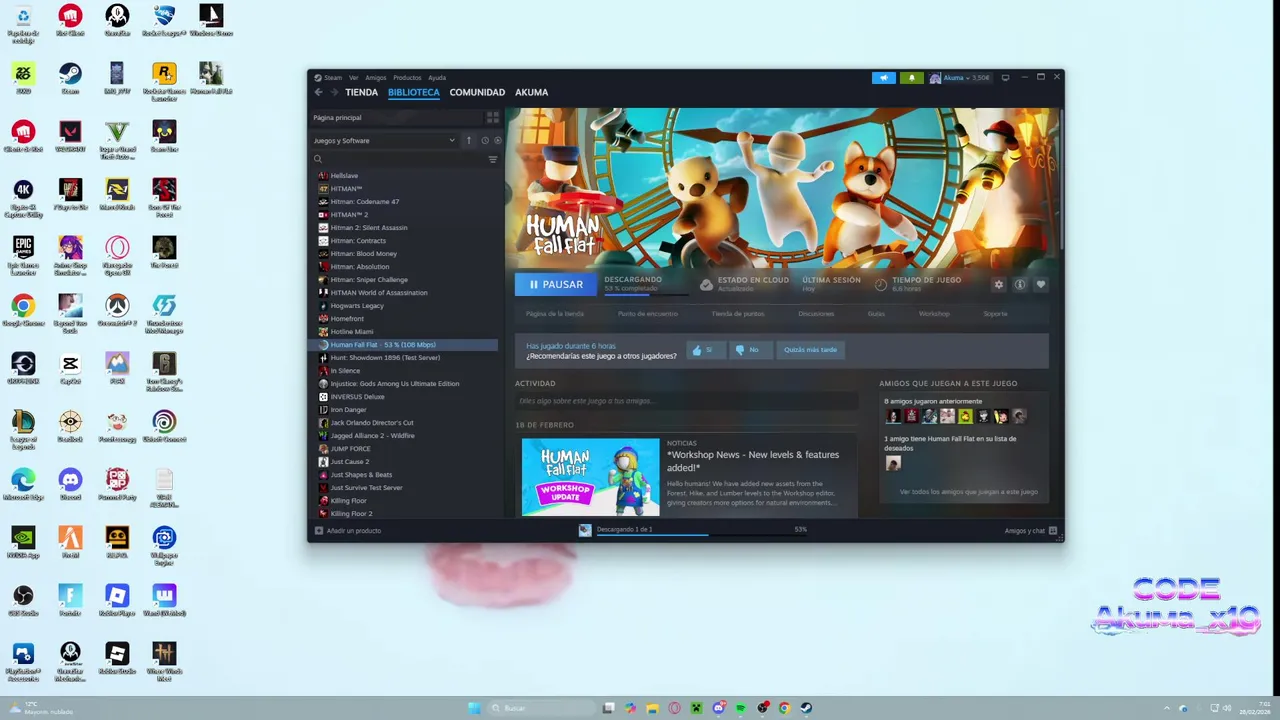The height and width of the screenshot is (720, 1280).
Task: Open the green notifications bell
Action: tap(911, 77)
